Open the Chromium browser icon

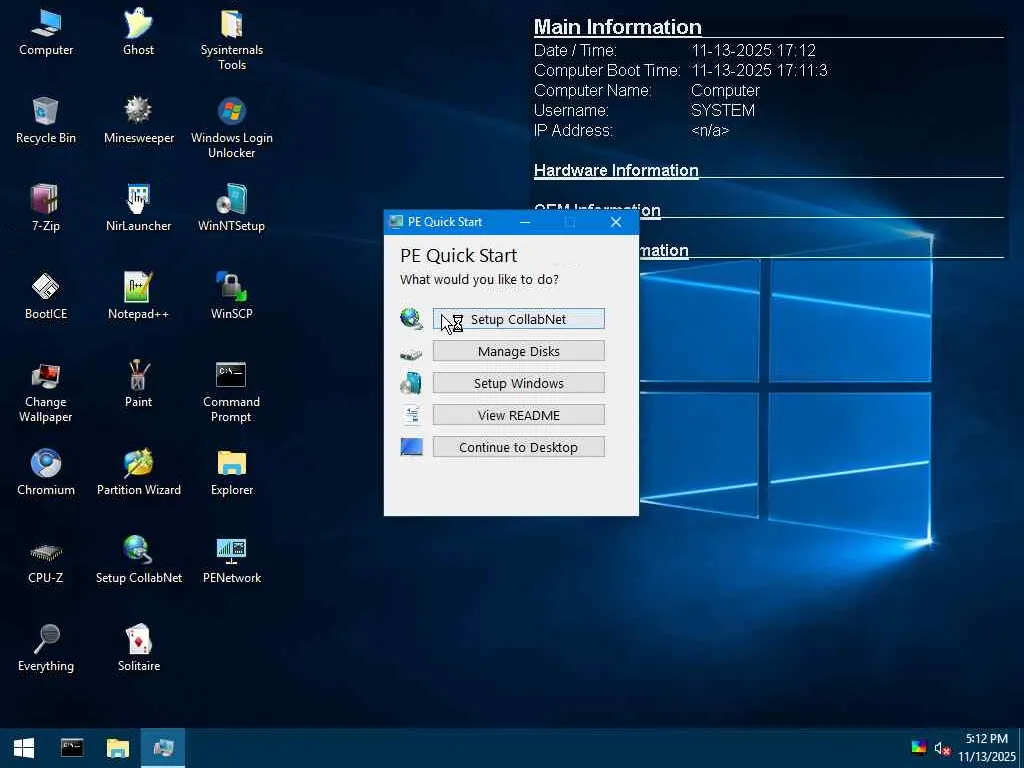[46, 473]
